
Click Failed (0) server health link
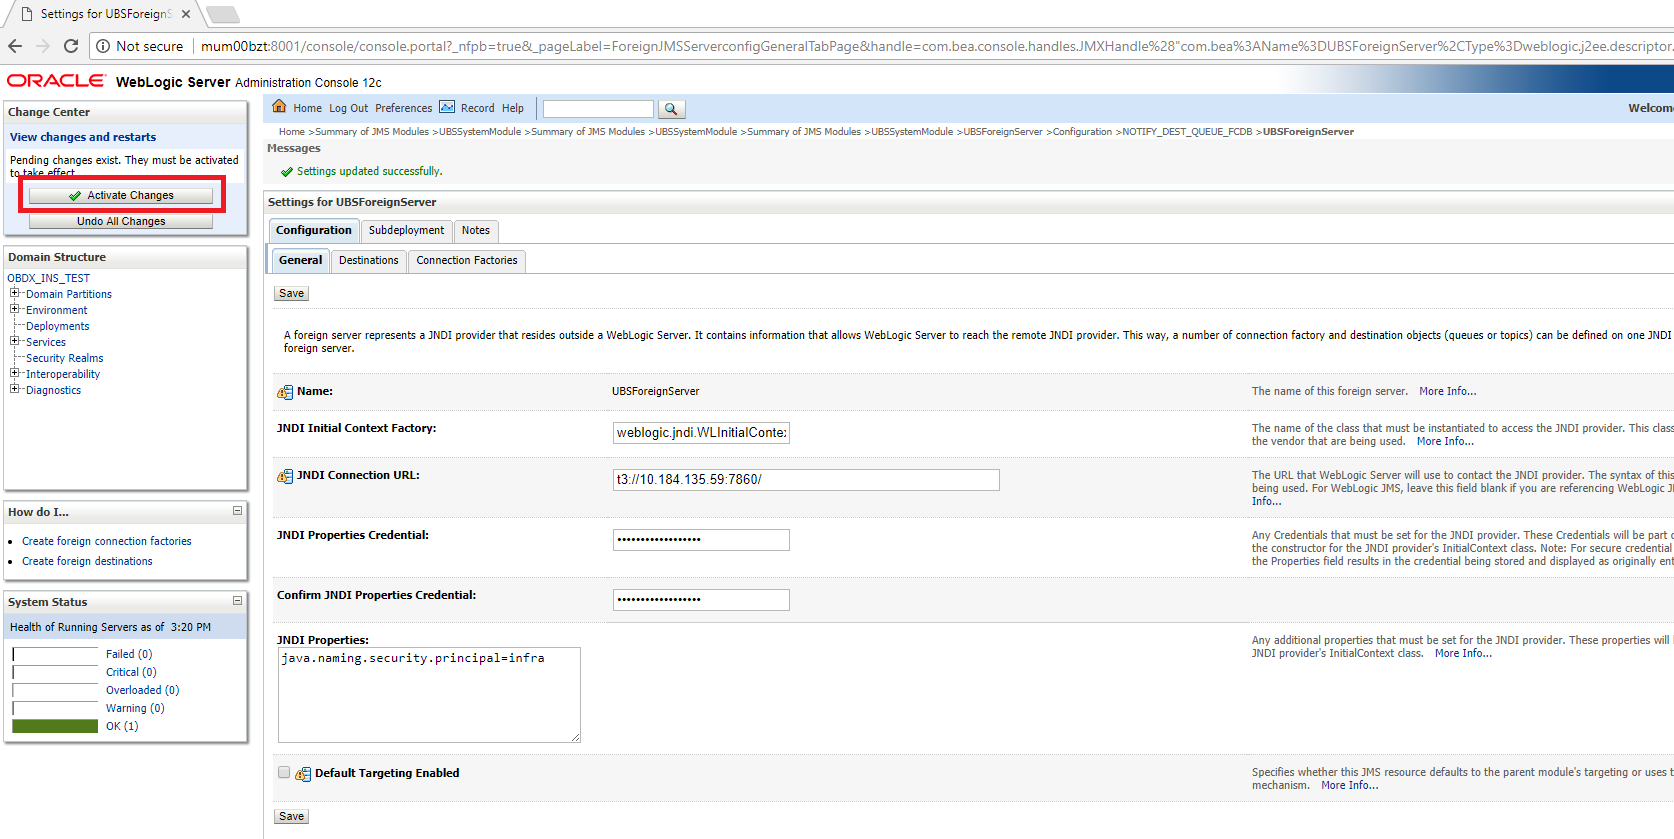click(129, 654)
